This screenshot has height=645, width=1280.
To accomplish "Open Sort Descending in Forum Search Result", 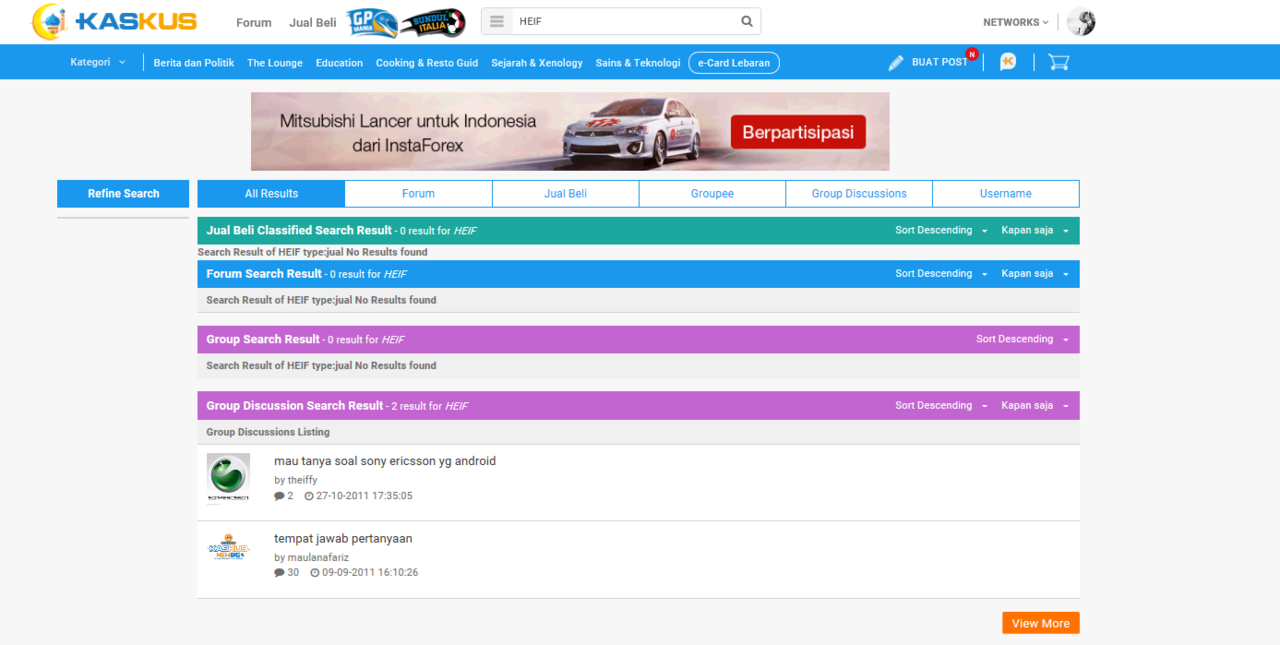I will (941, 274).
